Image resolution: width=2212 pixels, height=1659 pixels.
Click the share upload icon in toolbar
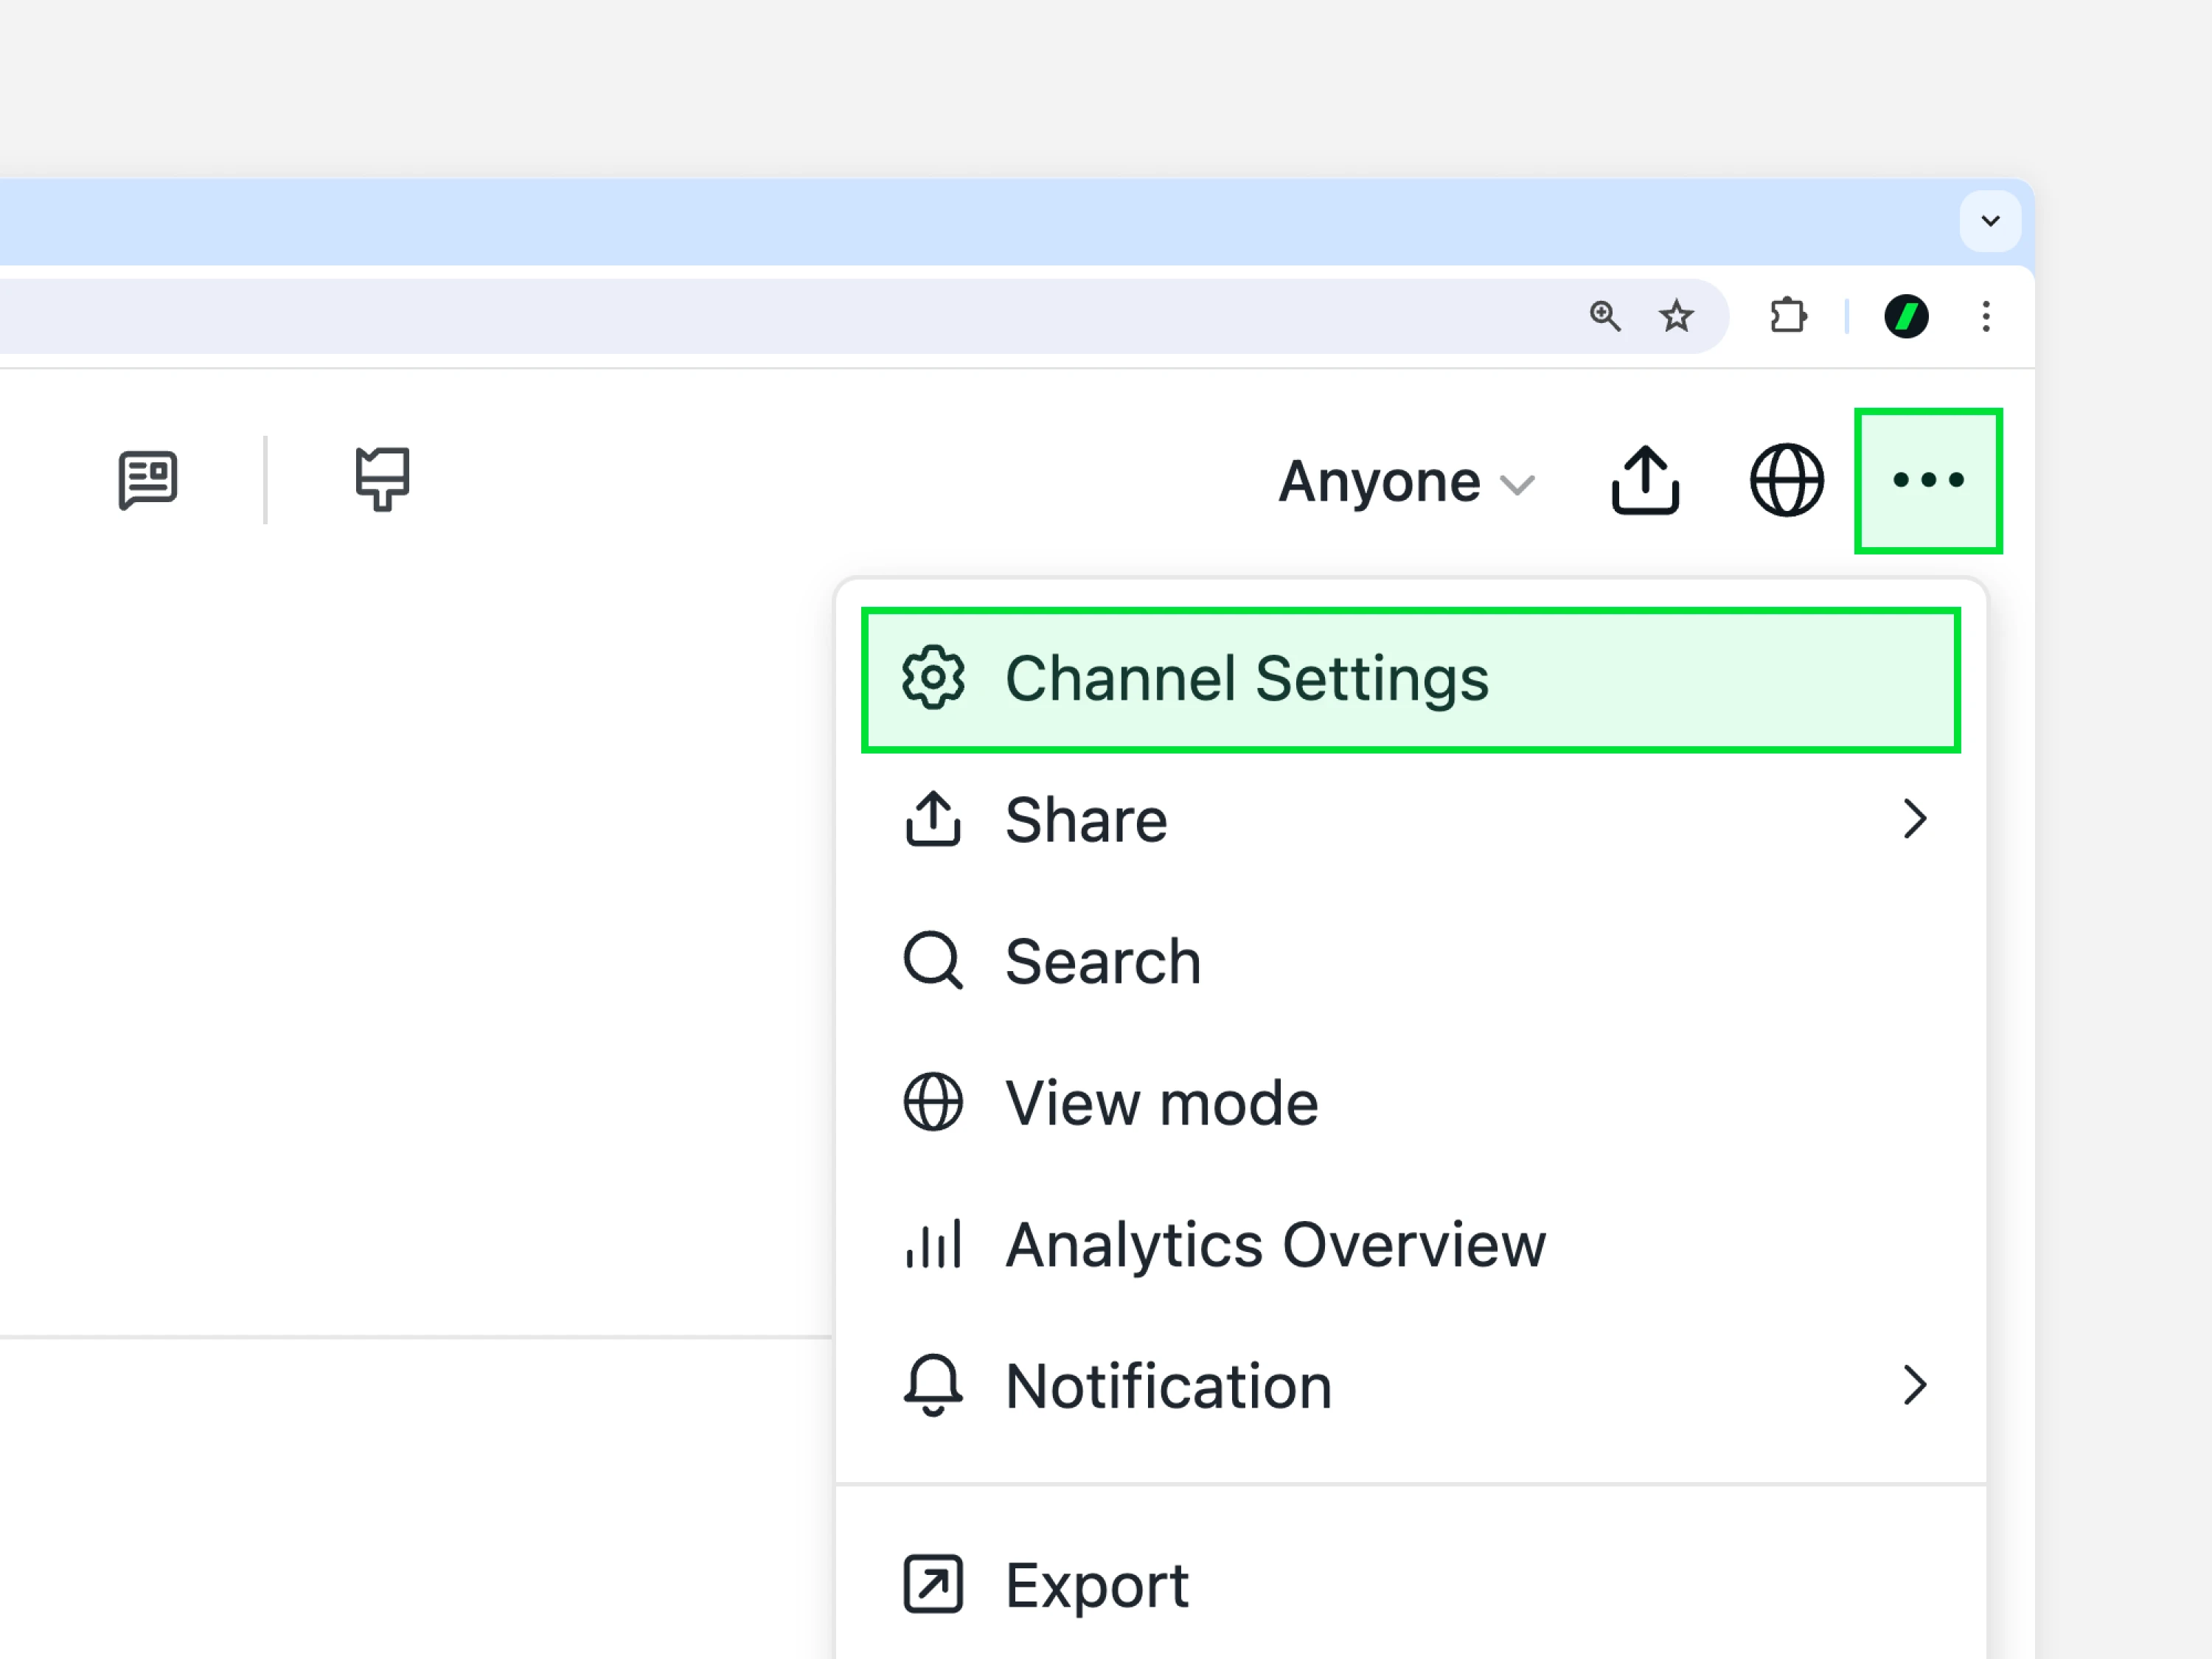(1645, 480)
